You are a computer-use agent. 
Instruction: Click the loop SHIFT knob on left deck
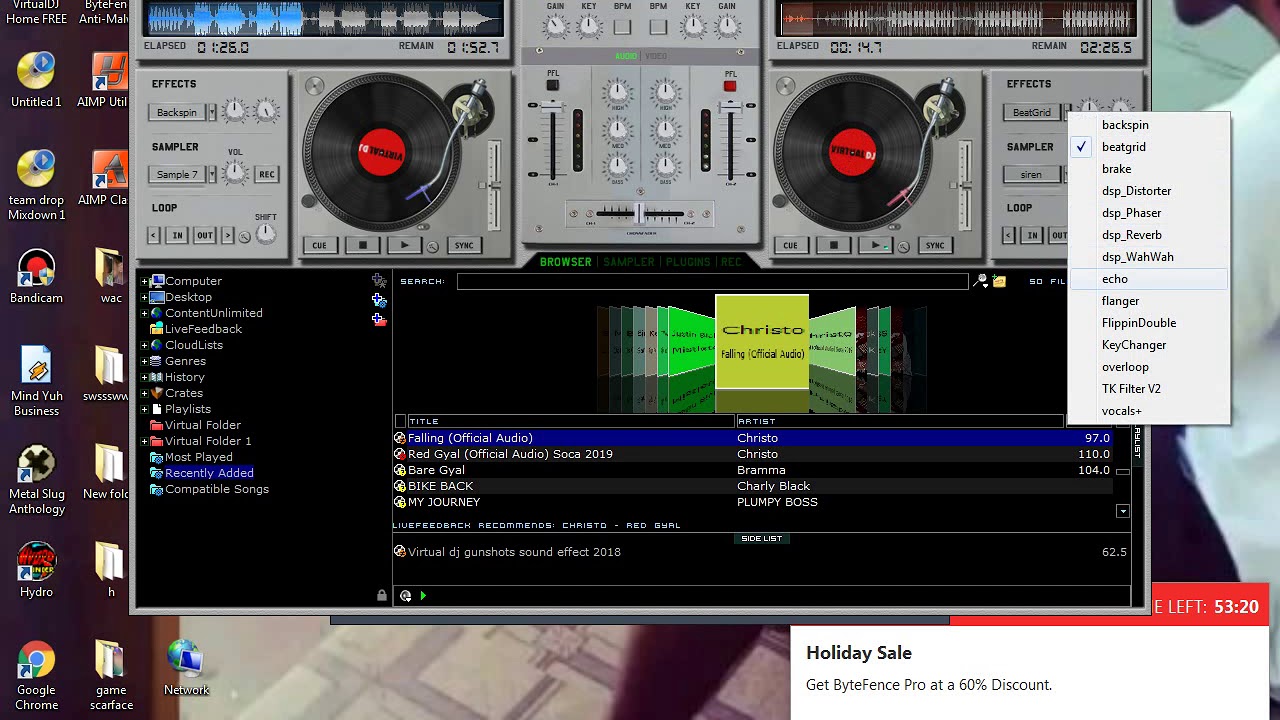coord(265,234)
